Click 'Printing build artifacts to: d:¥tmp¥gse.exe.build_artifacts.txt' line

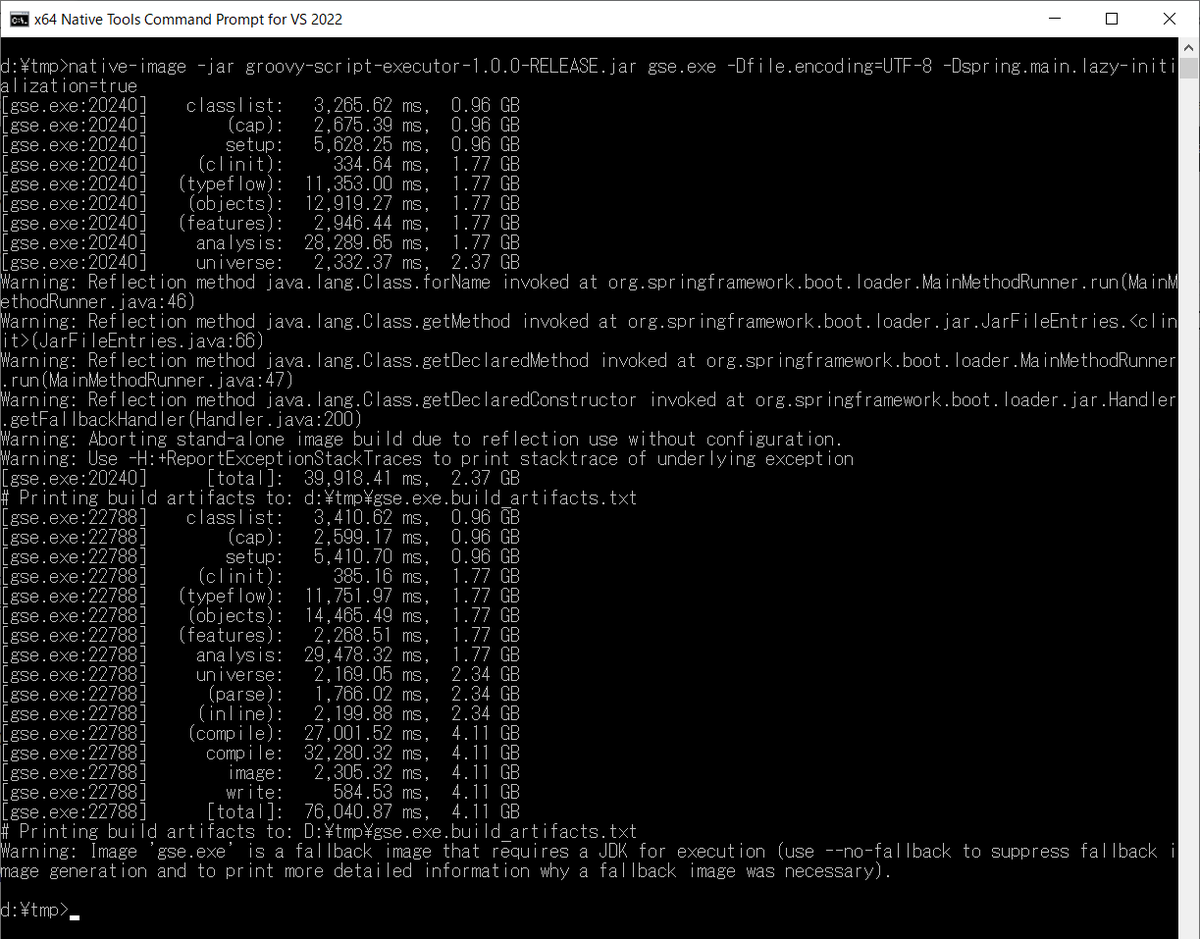tap(319, 498)
